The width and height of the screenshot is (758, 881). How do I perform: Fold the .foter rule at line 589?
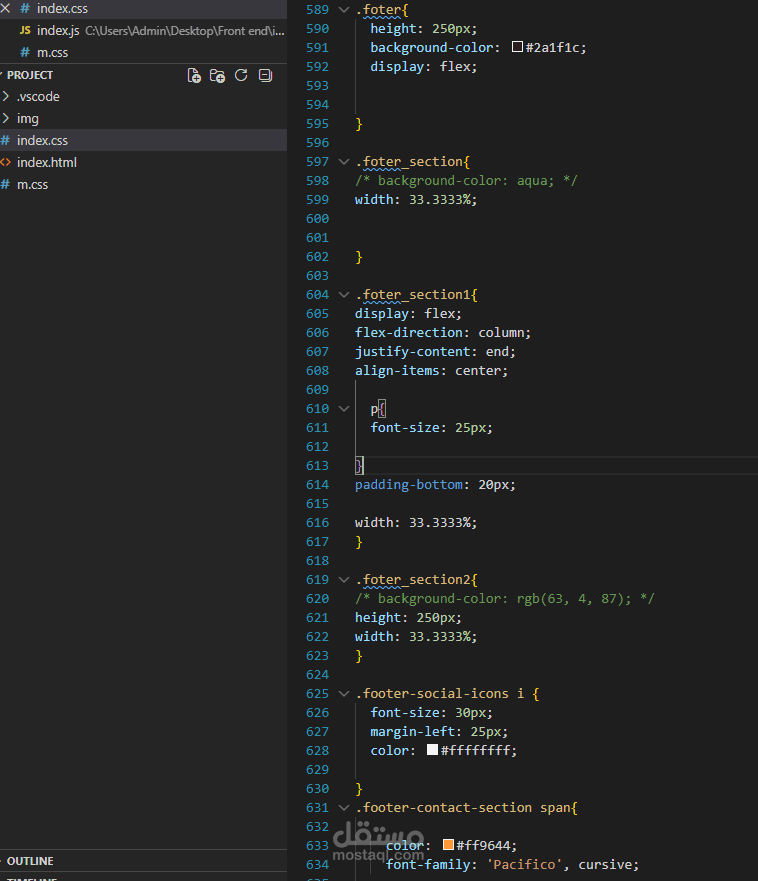tap(344, 10)
